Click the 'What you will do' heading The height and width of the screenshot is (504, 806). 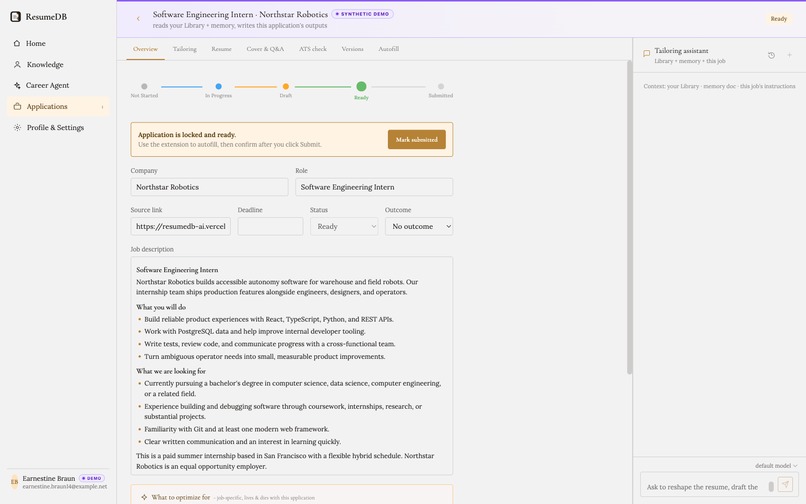(x=161, y=307)
